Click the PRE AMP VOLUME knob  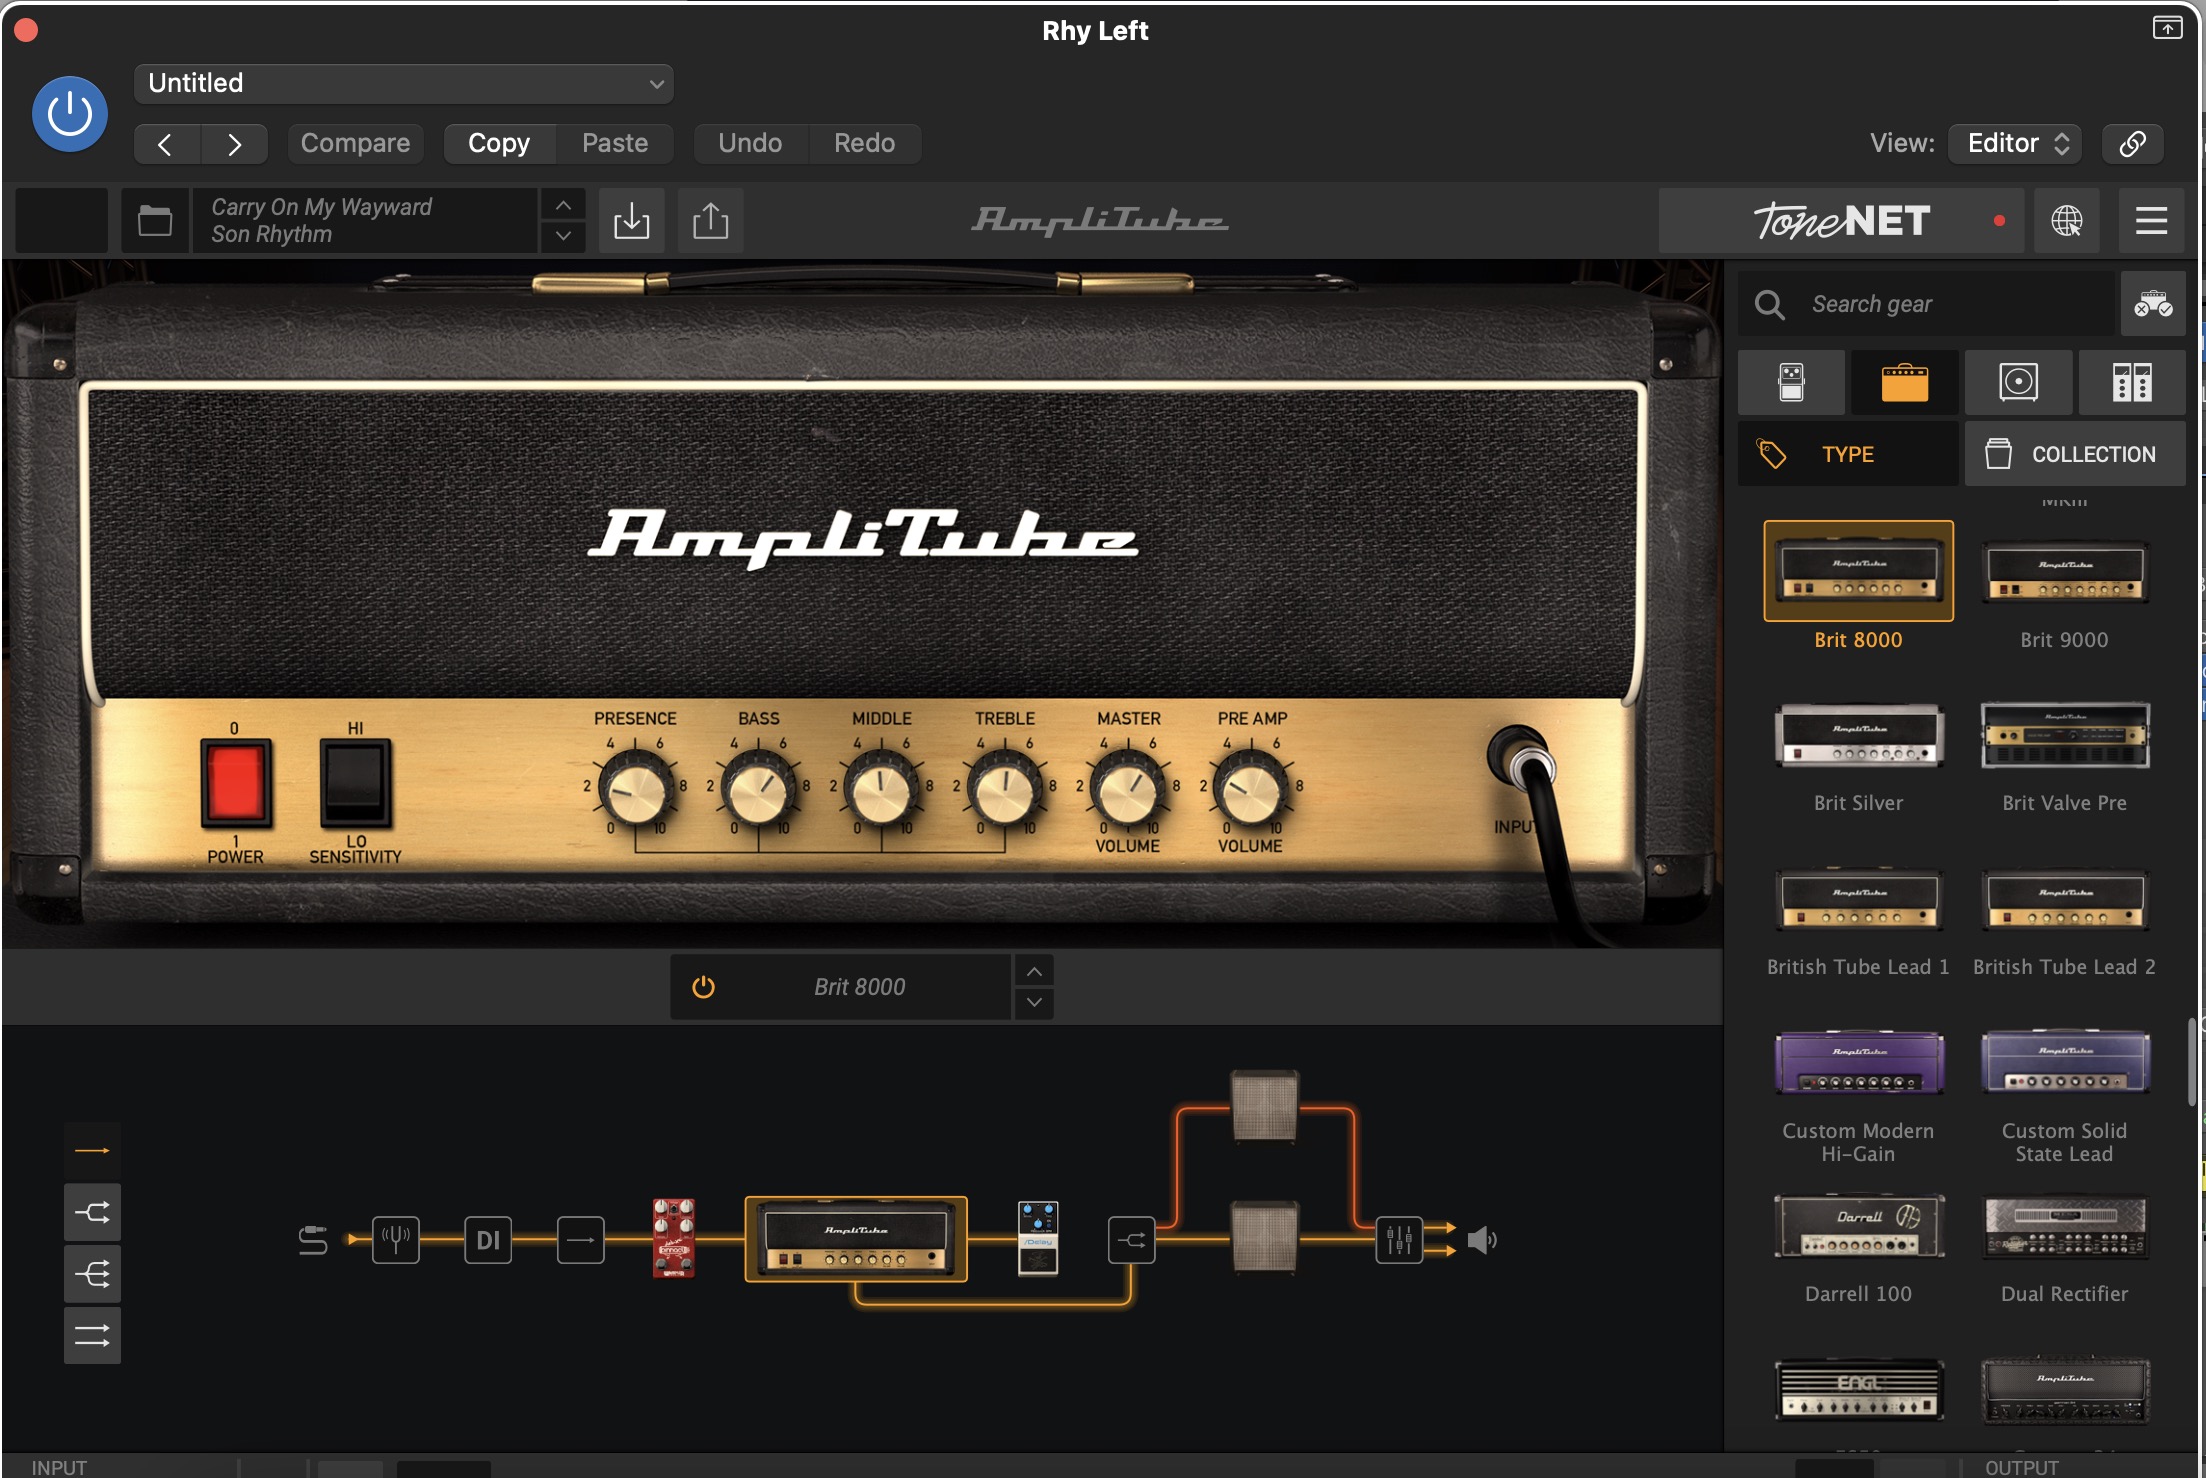pos(1251,790)
